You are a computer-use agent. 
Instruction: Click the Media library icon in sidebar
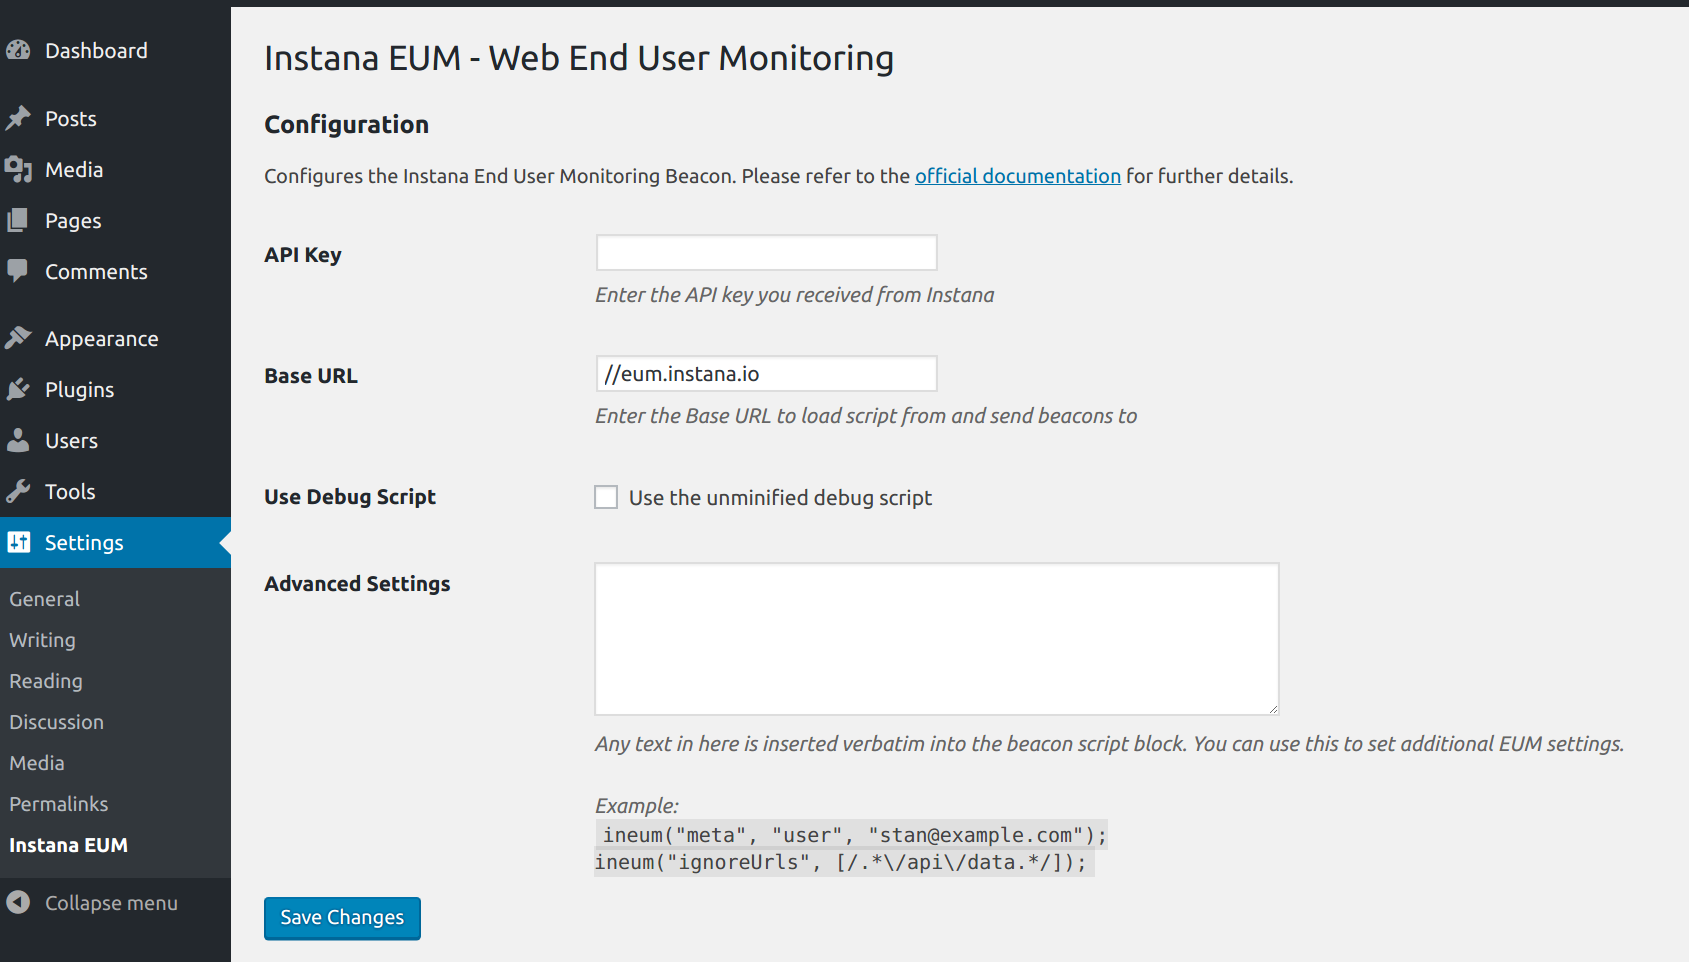18,169
